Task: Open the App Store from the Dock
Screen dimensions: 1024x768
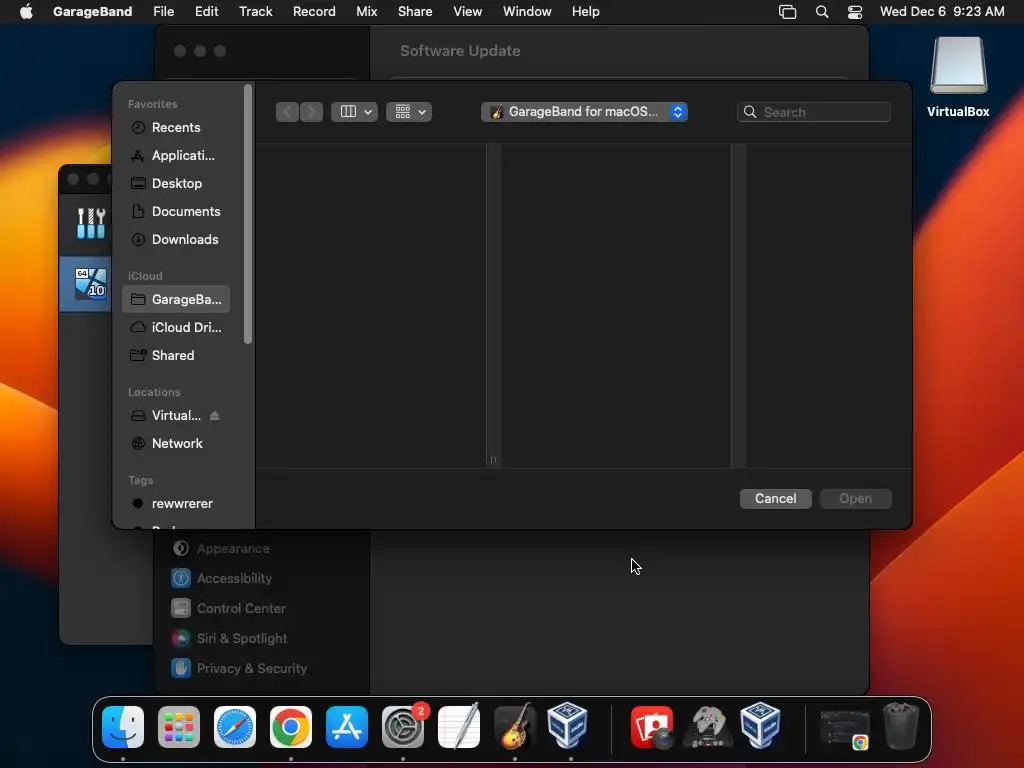Action: click(347, 727)
